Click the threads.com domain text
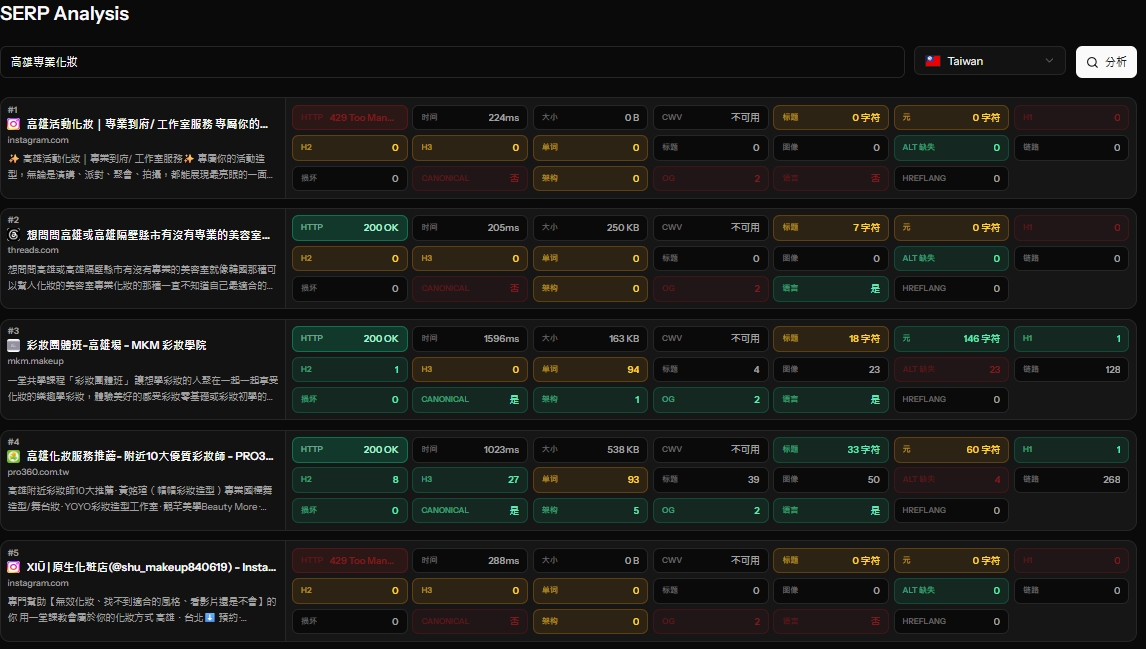 click(33, 250)
